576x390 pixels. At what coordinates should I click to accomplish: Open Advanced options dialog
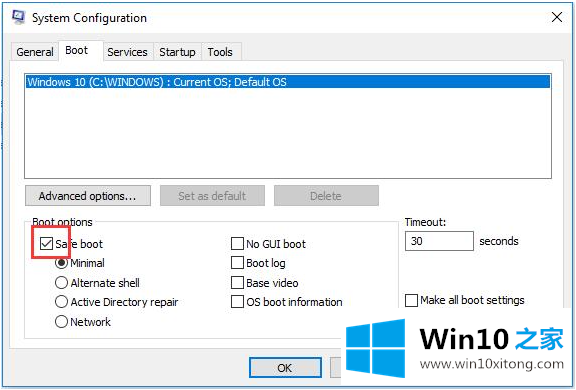[x=88, y=196]
